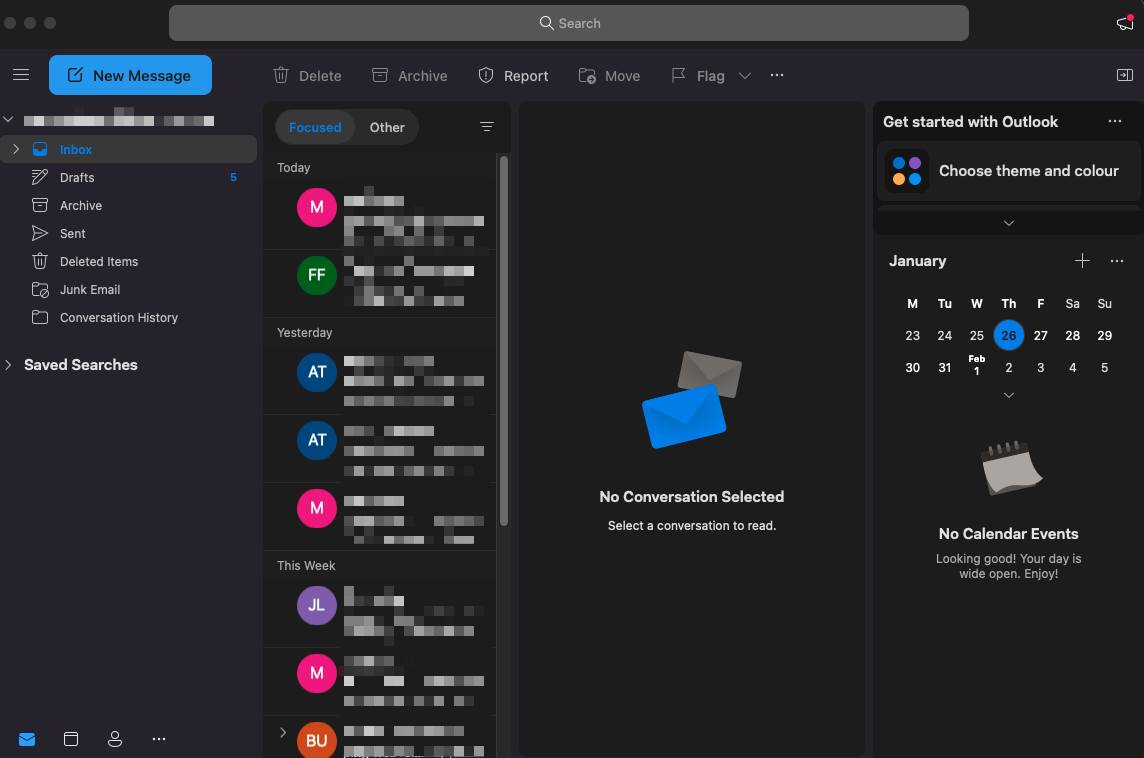Open the message from sender JL
Viewport: 1144px width, 758px height.
pyautogui.click(x=379, y=613)
